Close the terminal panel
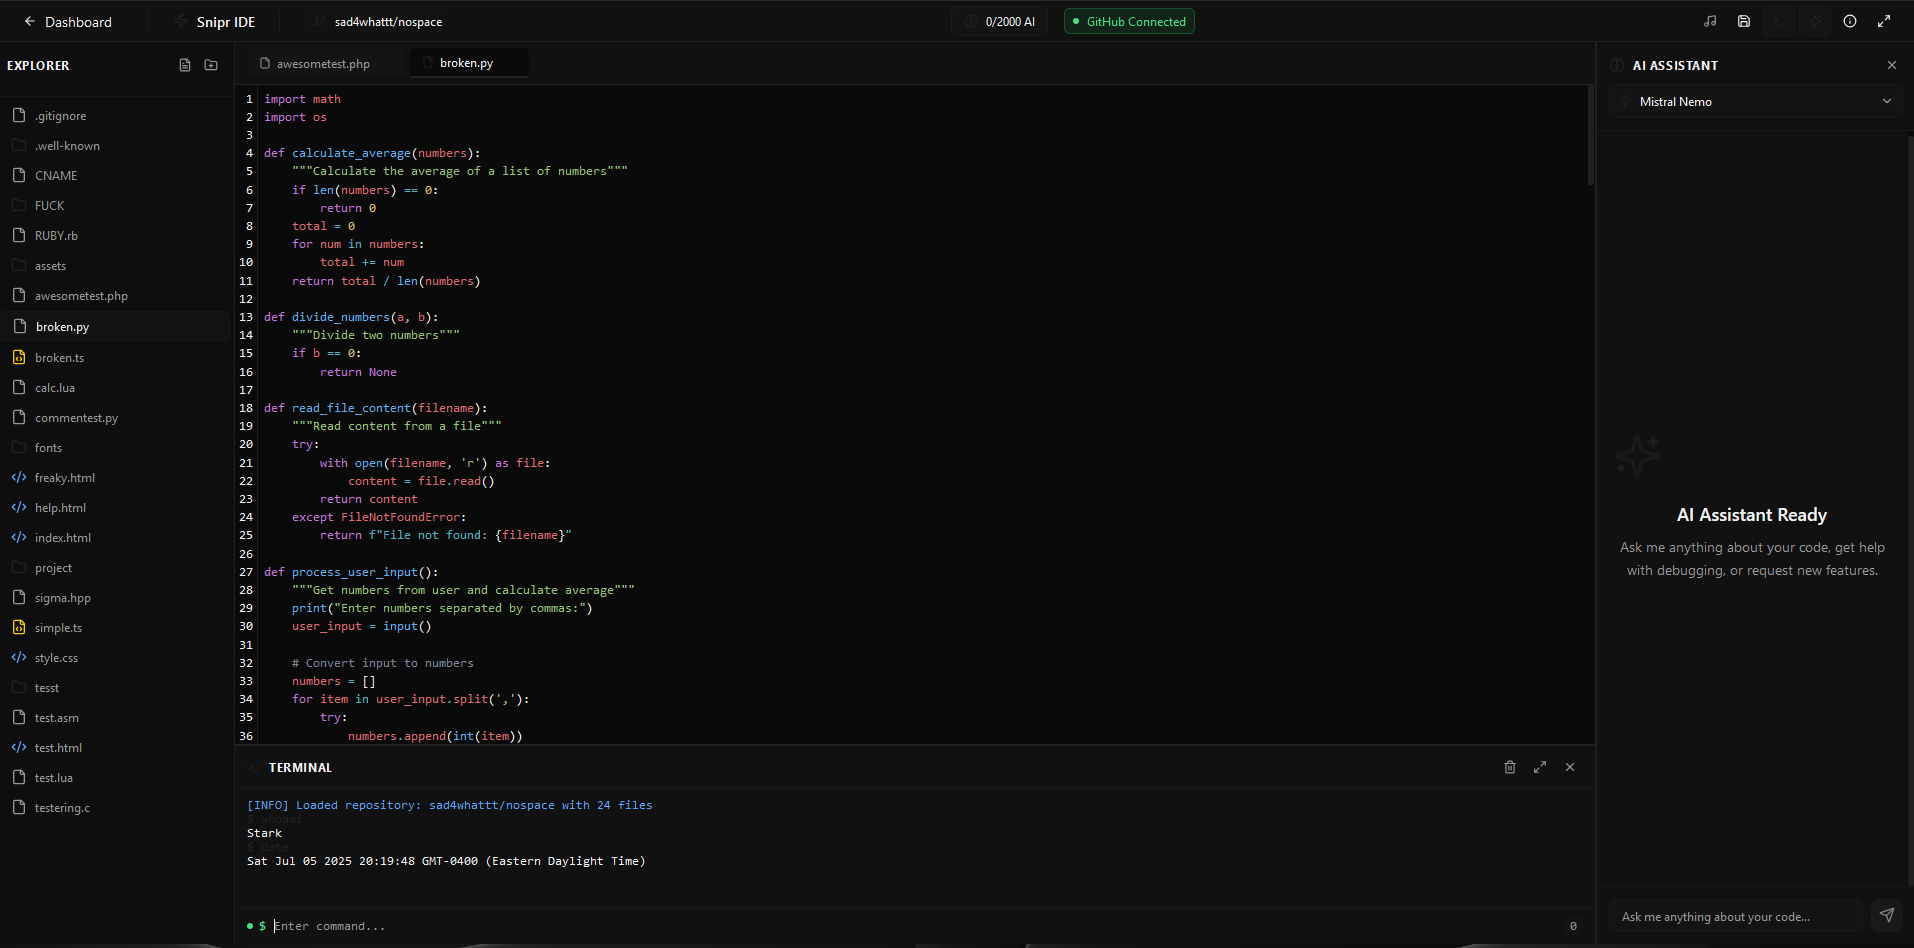 click(1570, 767)
